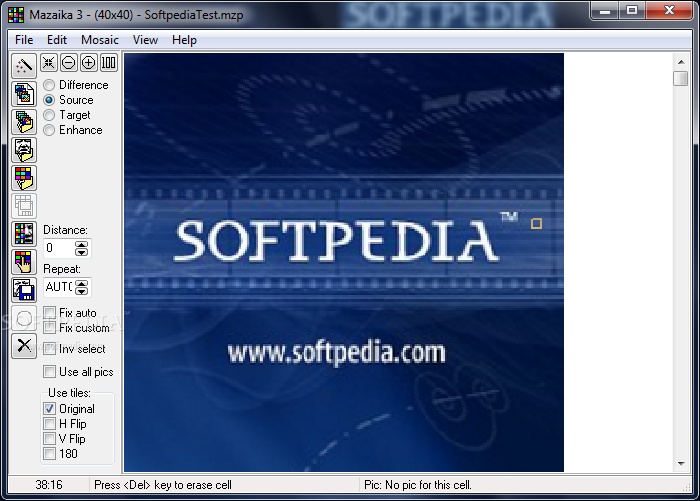Click the face picture folder icon
Viewport: 700px width, 501px height.
(24, 150)
